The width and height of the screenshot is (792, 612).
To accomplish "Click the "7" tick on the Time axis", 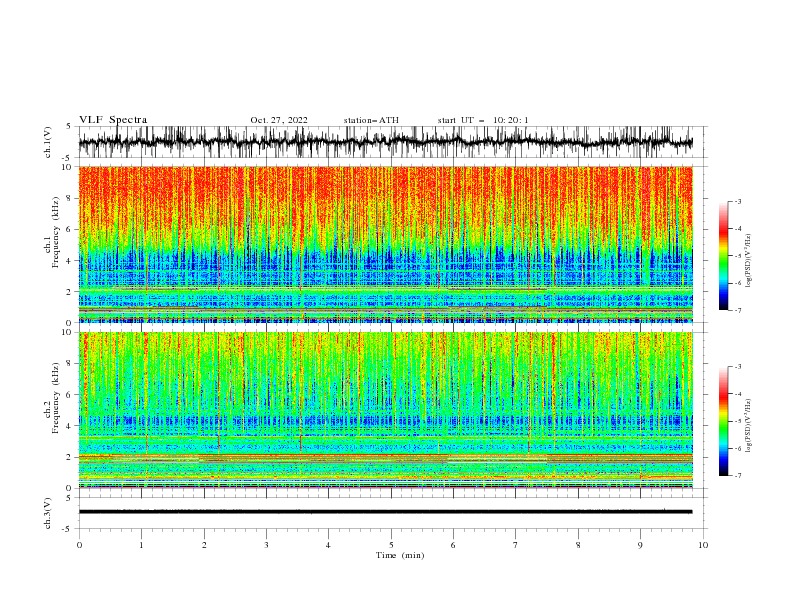I will tap(515, 545).
